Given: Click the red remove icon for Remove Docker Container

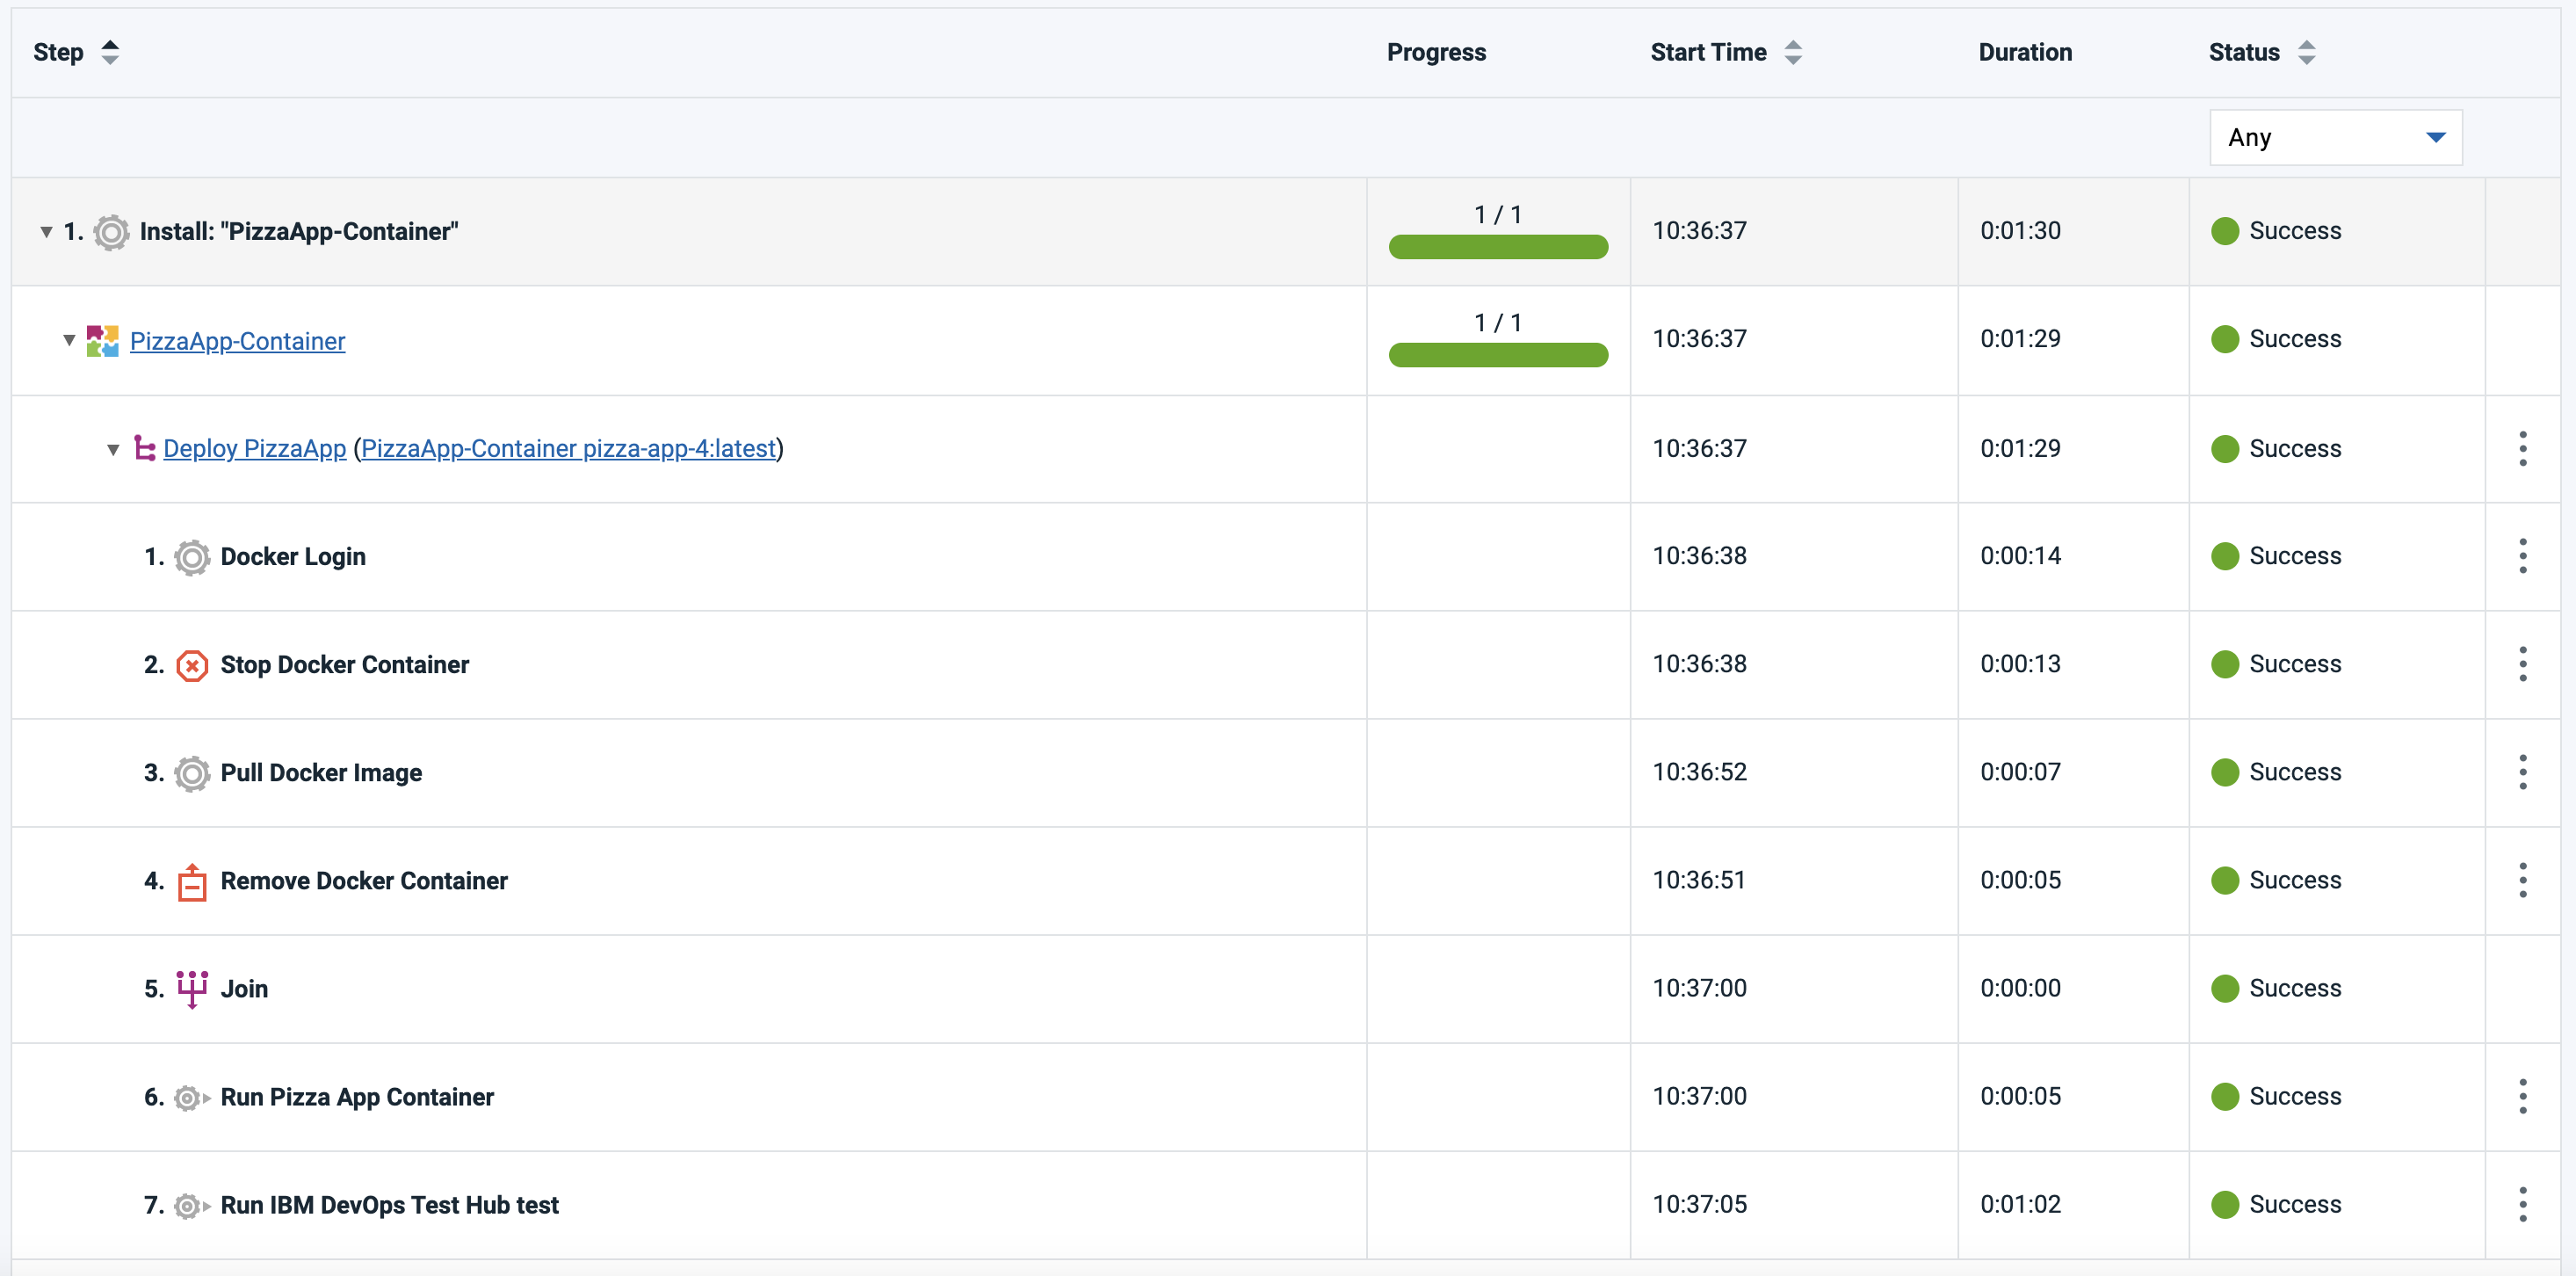Looking at the screenshot, I should point(192,882).
